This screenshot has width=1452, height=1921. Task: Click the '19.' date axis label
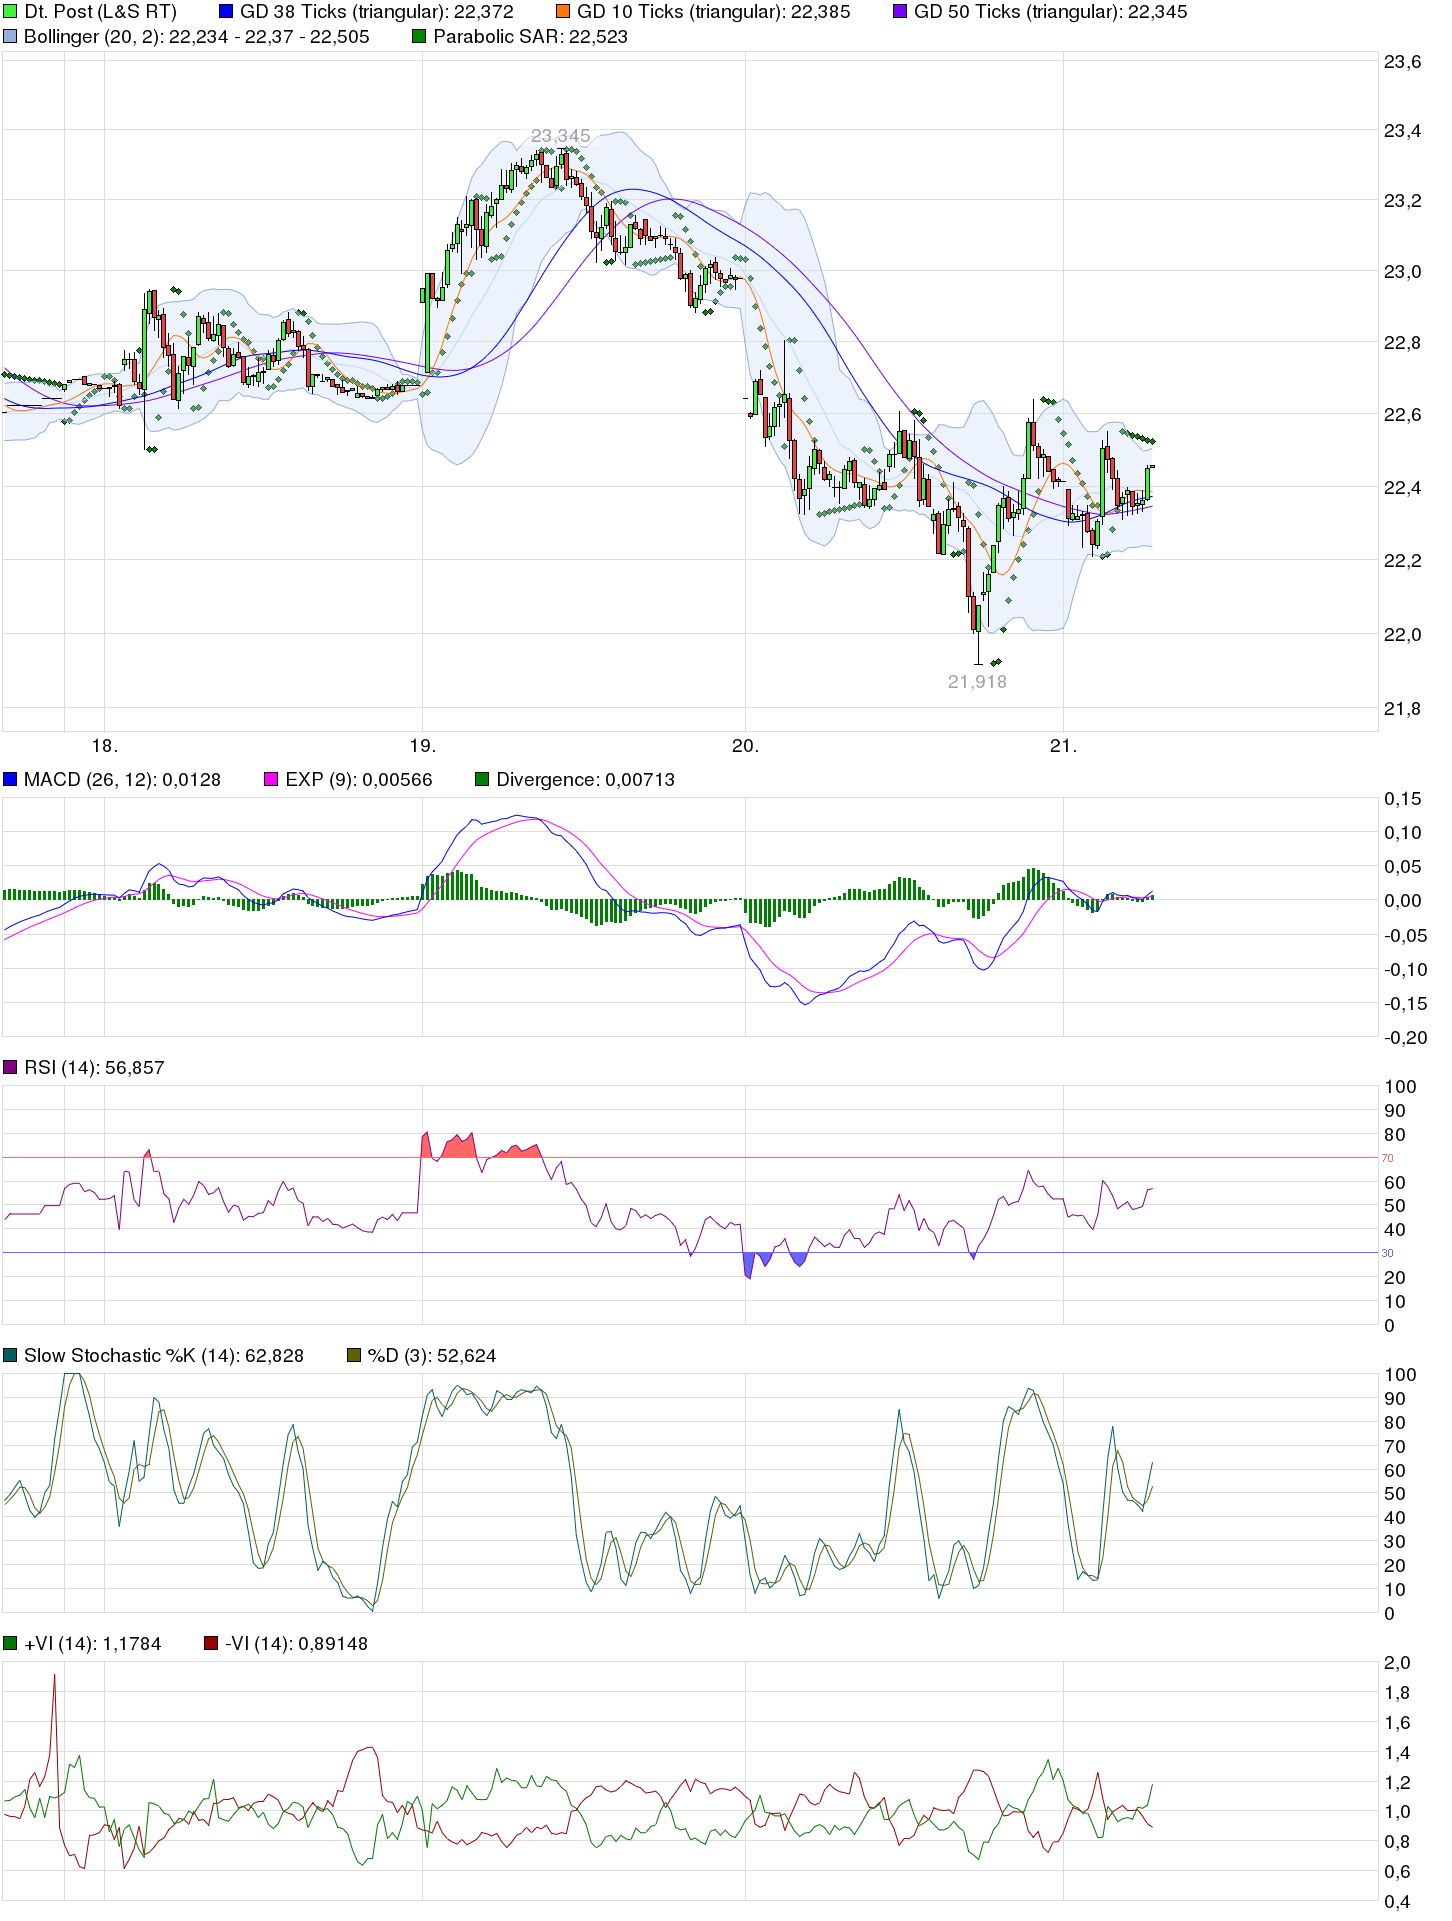point(423,745)
